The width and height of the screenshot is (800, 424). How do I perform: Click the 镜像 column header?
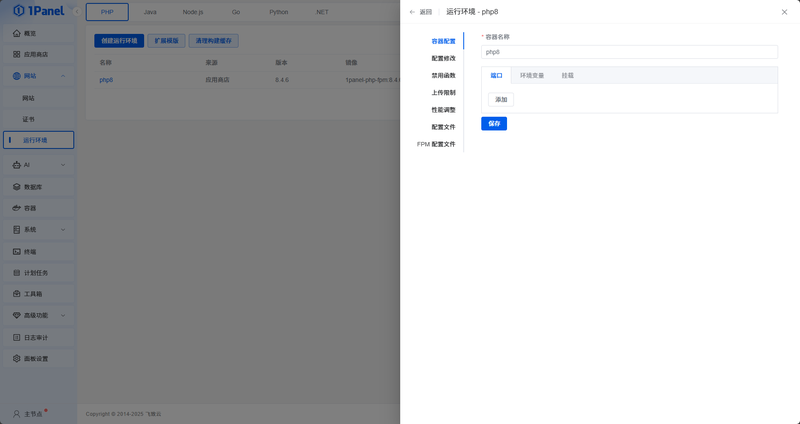[x=352, y=62]
